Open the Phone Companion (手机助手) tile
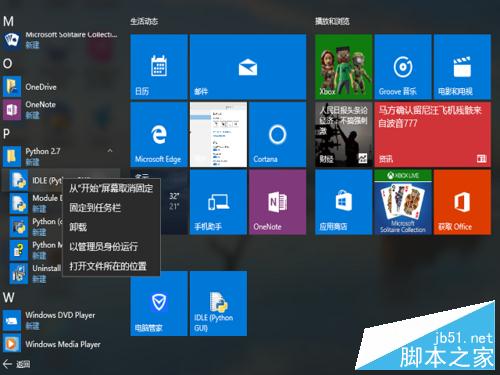This screenshot has height=375, width=500. point(218,202)
